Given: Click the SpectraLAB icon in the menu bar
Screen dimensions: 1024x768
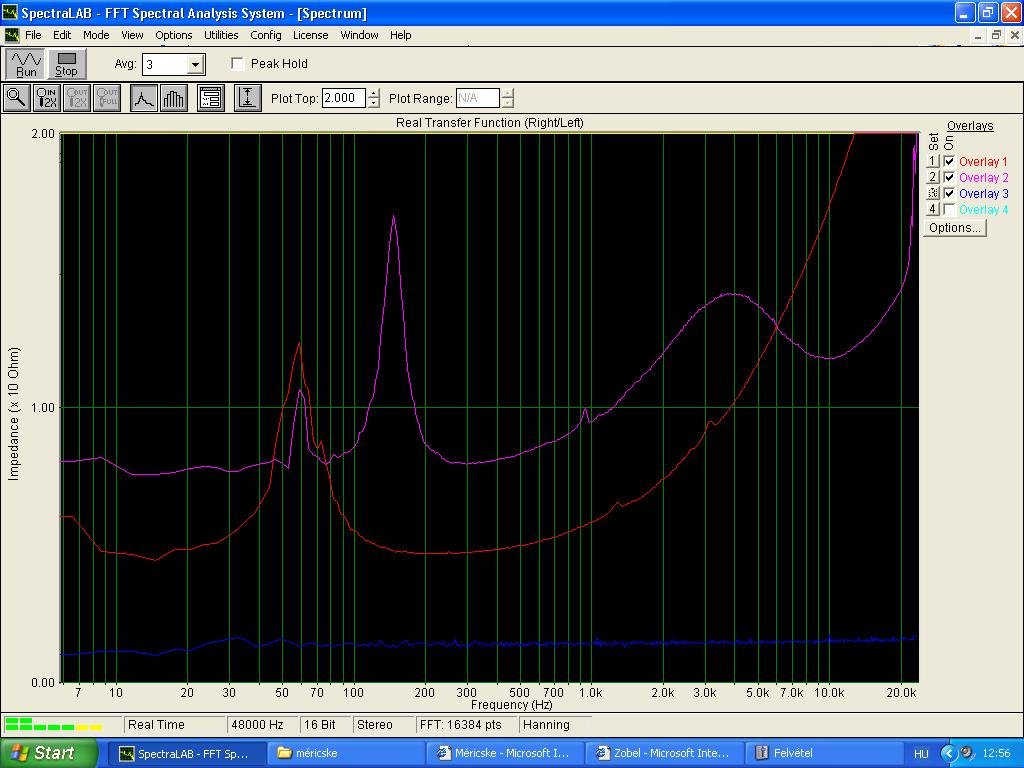Looking at the screenshot, I should (11, 35).
